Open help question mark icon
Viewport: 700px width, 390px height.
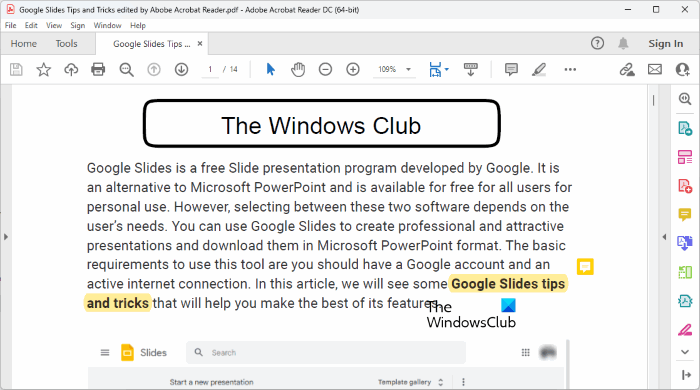pos(597,43)
